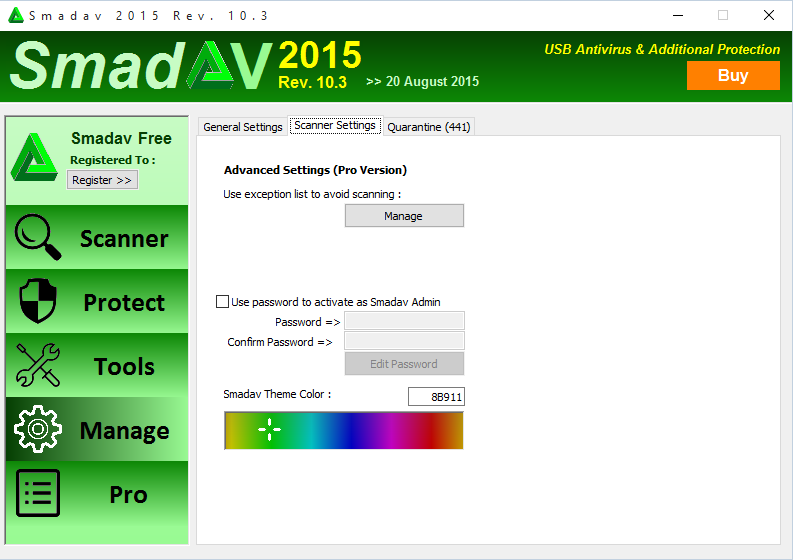Click the 'Smadav Free' text
The width and height of the screenshot is (793, 560).
[x=121, y=138]
